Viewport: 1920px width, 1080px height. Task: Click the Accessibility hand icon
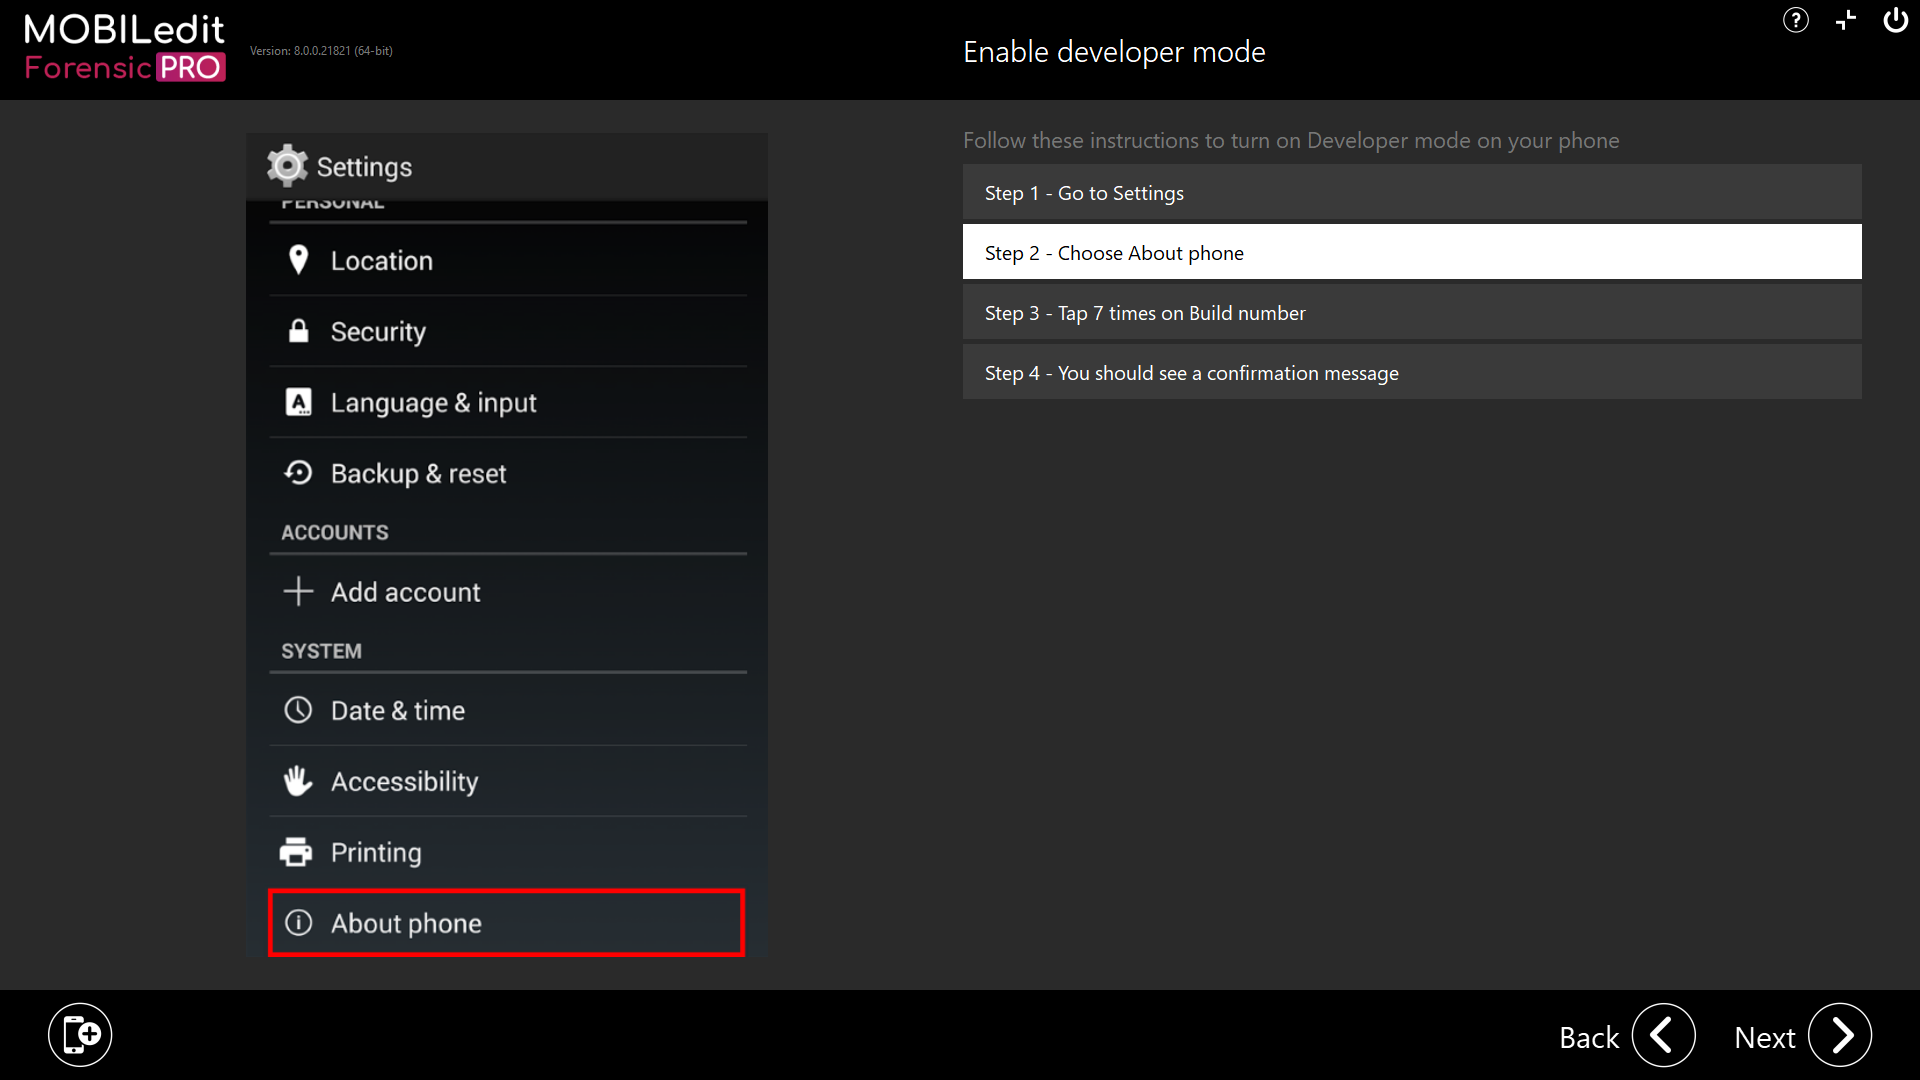coord(298,781)
